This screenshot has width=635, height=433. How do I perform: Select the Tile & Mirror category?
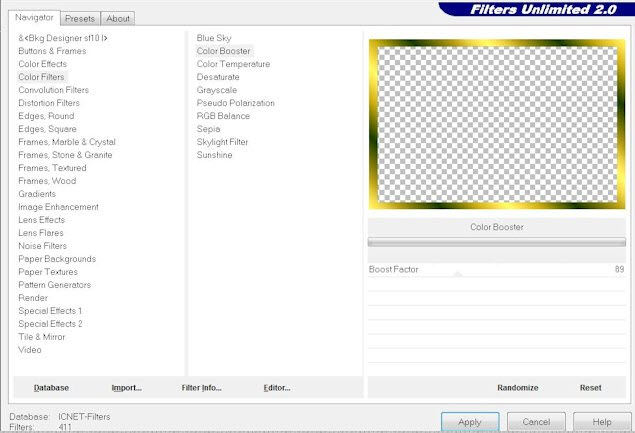tap(42, 337)
